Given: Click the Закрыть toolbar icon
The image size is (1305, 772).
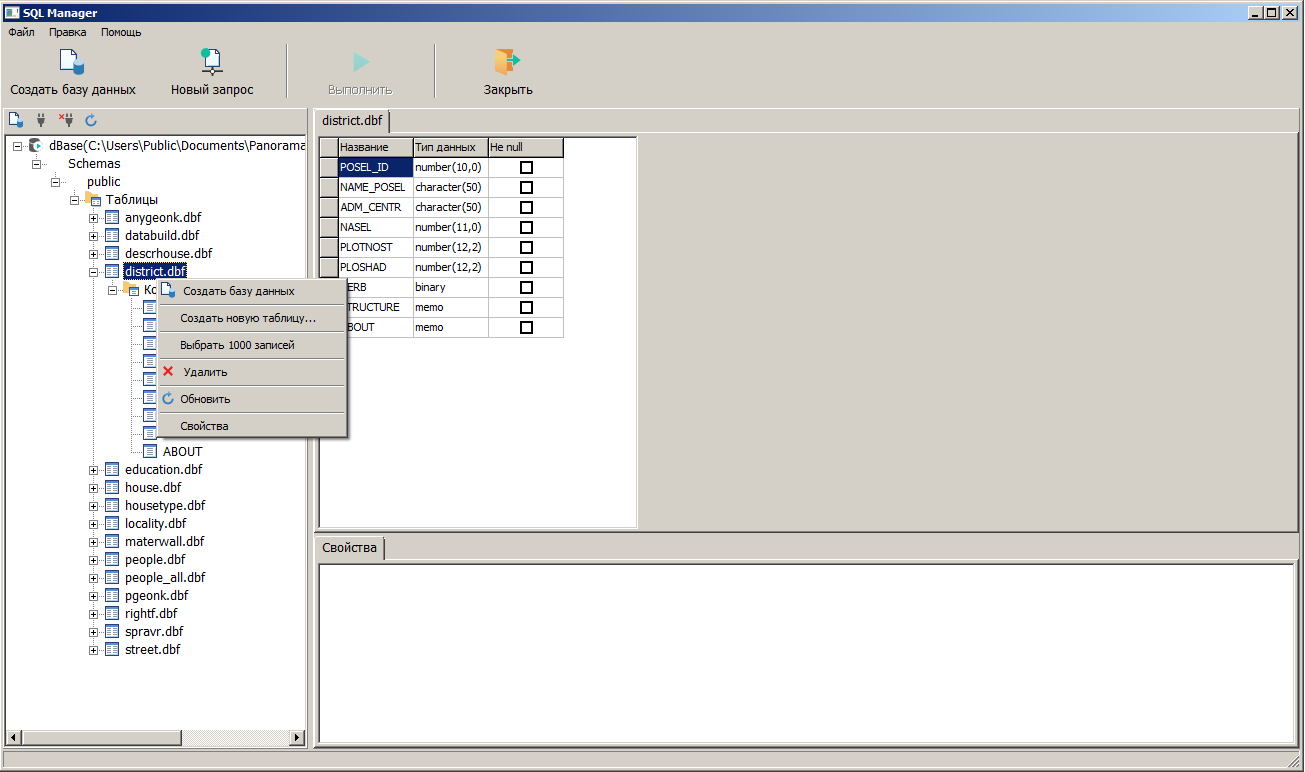Looking at the screenshot, I should click(508, 62).
